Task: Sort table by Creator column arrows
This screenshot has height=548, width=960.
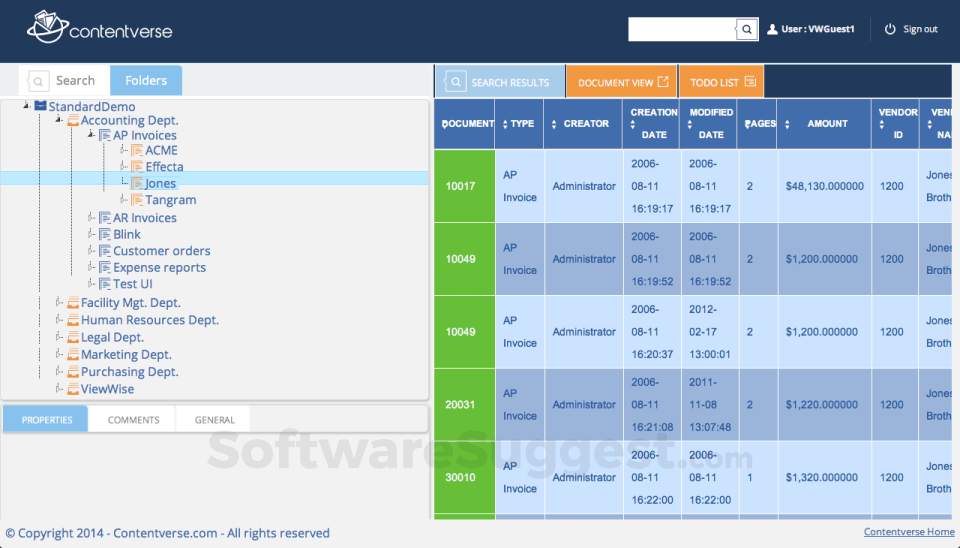Action: (553, 124)
